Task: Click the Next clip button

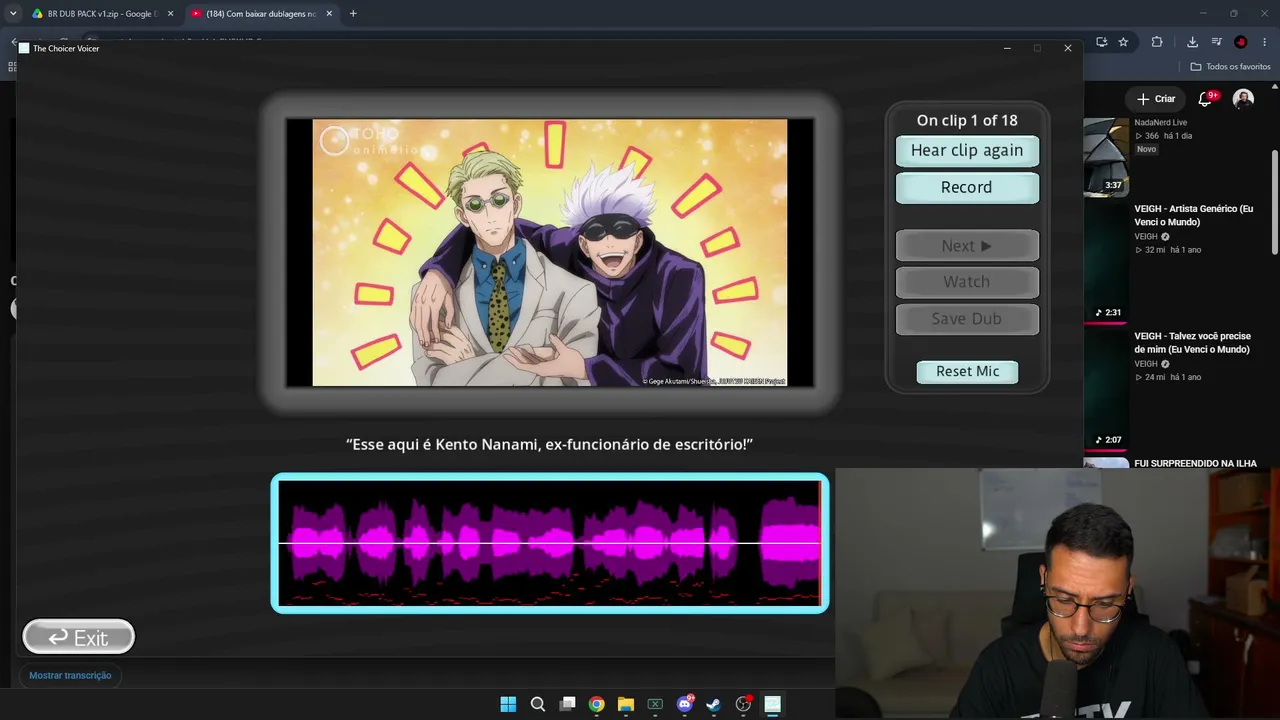Action: (967, 246)
